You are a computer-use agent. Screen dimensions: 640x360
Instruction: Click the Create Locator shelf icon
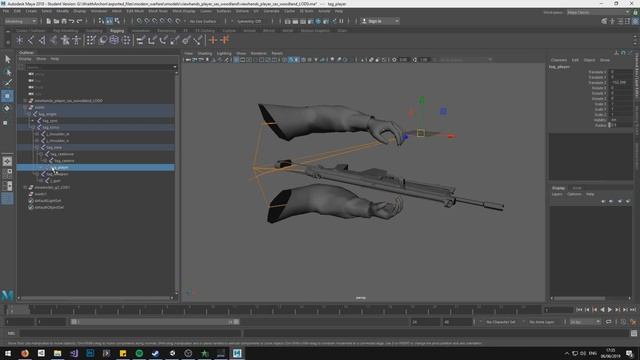(x=19, y=40)
